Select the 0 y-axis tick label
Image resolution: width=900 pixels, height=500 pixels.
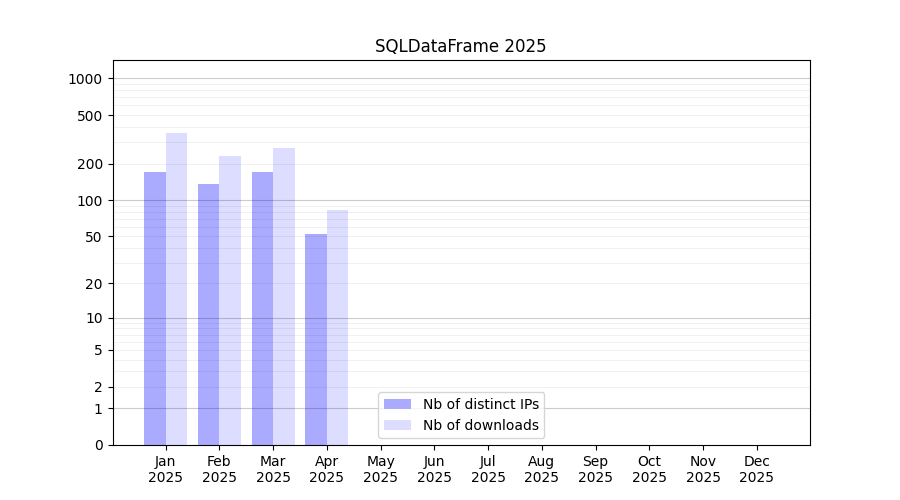98,445
